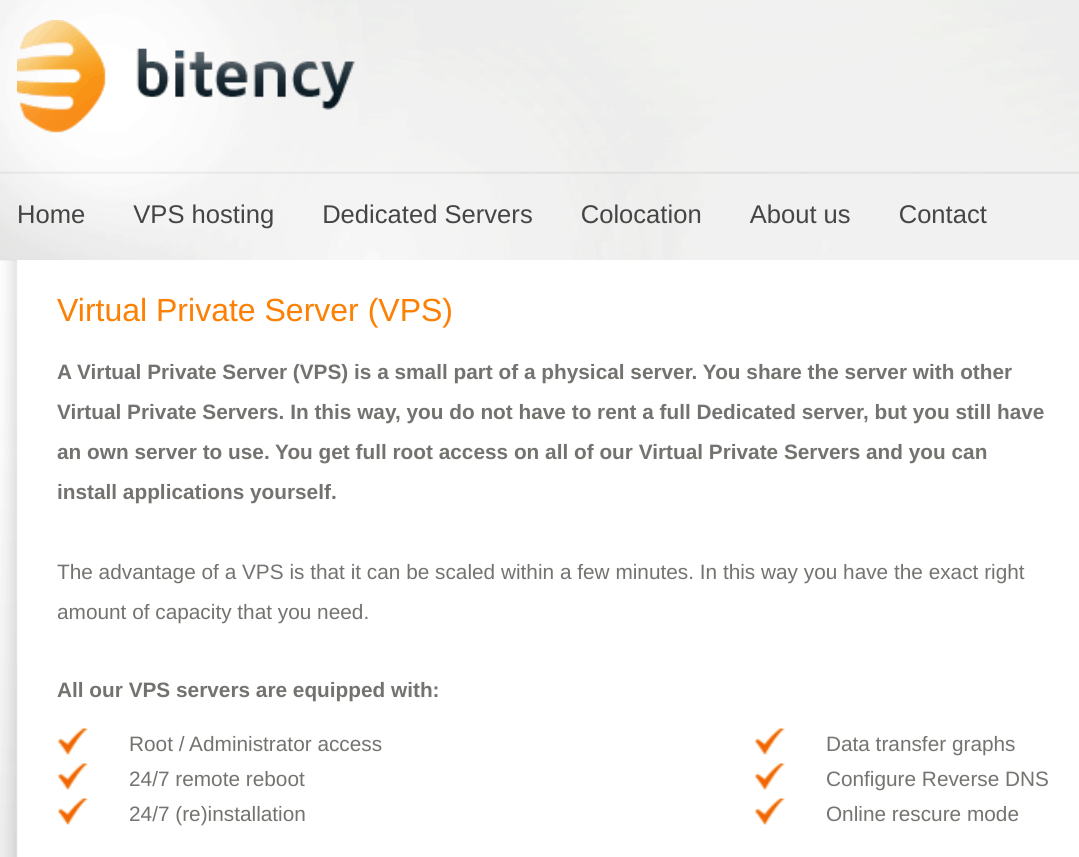Open the Home menu item
This screenshot has width=1079, height=857.
pos(51,215)
